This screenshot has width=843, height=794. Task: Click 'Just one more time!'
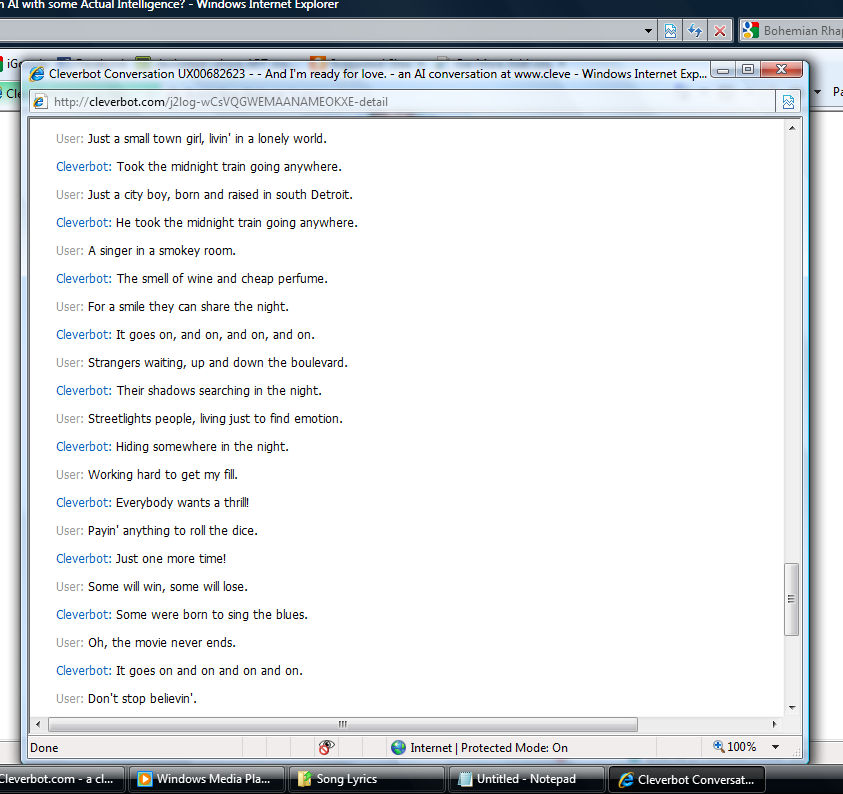coord(171,558)
